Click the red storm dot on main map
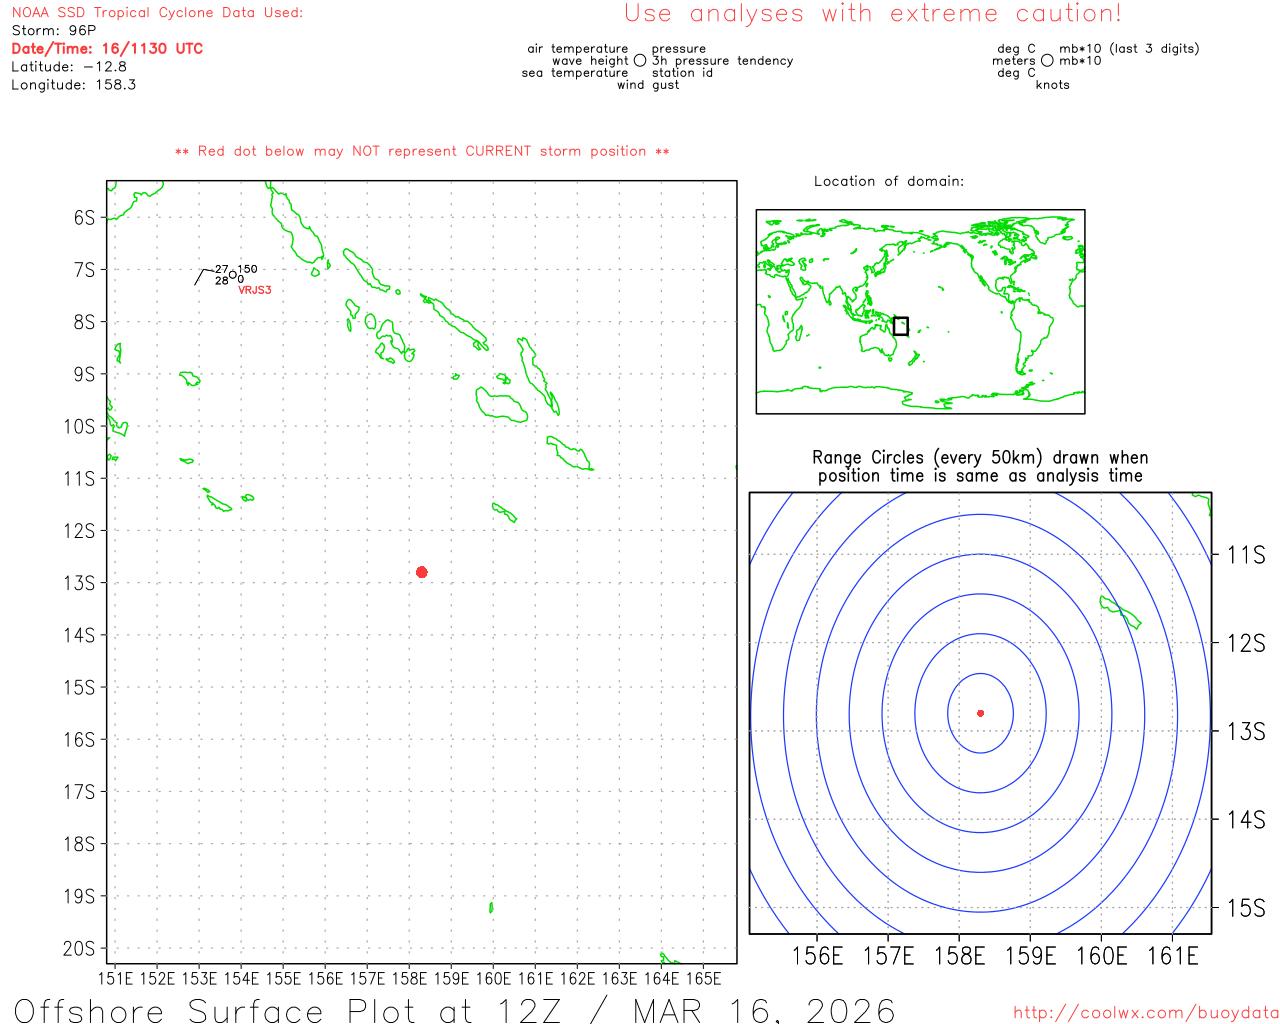 click(422, 572)
